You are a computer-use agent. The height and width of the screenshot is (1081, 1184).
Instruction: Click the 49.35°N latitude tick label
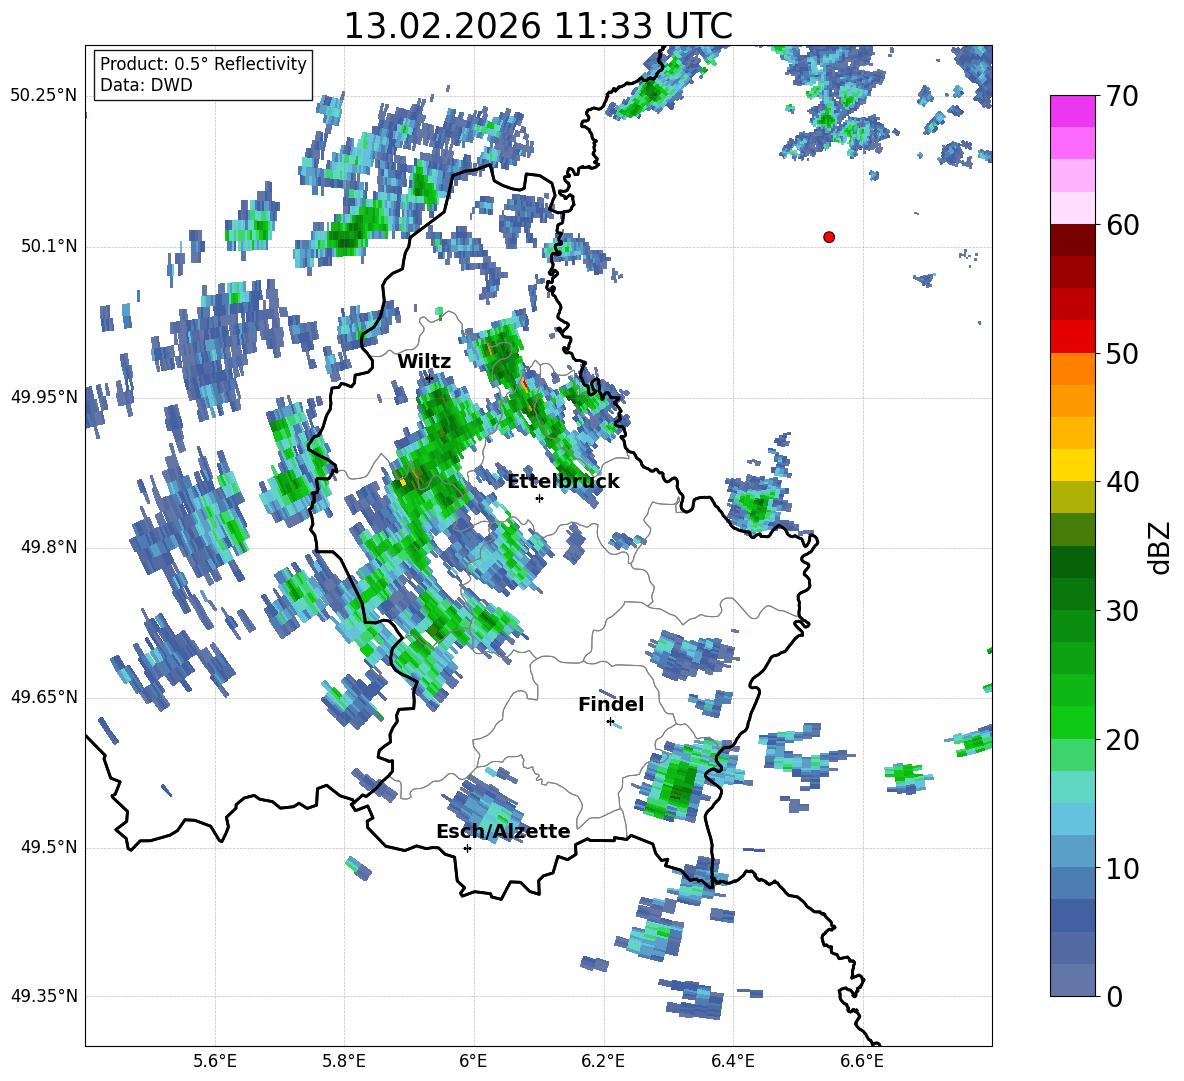43,996
